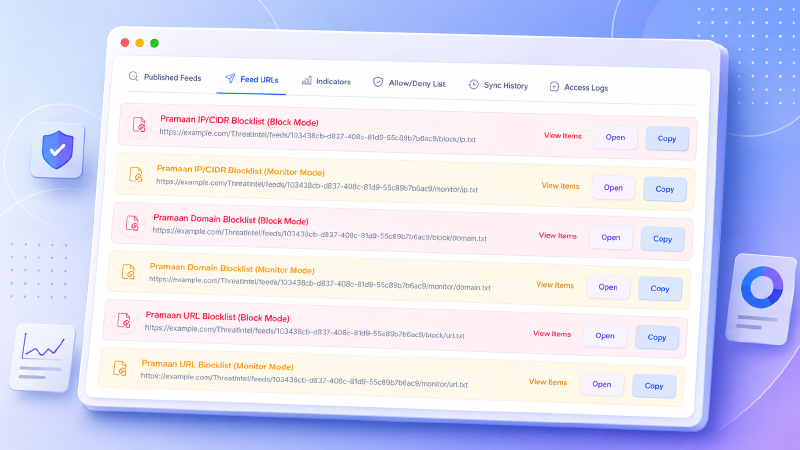View Items for Domain Blocklist (Monitor Mode)
The image size is (800, 450).
[x=555, y=285]
